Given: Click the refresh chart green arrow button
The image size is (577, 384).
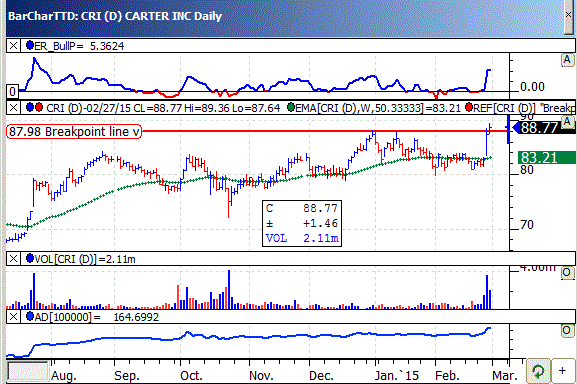Looking at the screenshot, I should pos(538,371).
